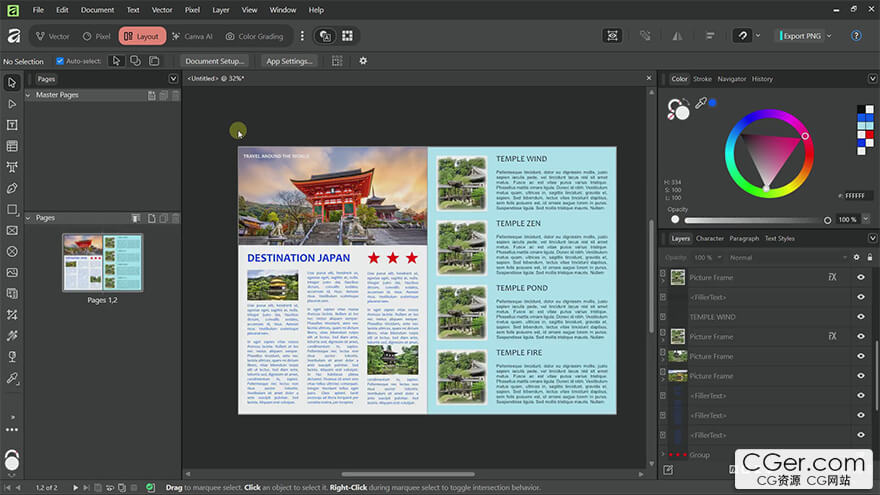Collapse the Master Pages section
This screenshot has width=880, height=495.
click(x=28, y=95)
